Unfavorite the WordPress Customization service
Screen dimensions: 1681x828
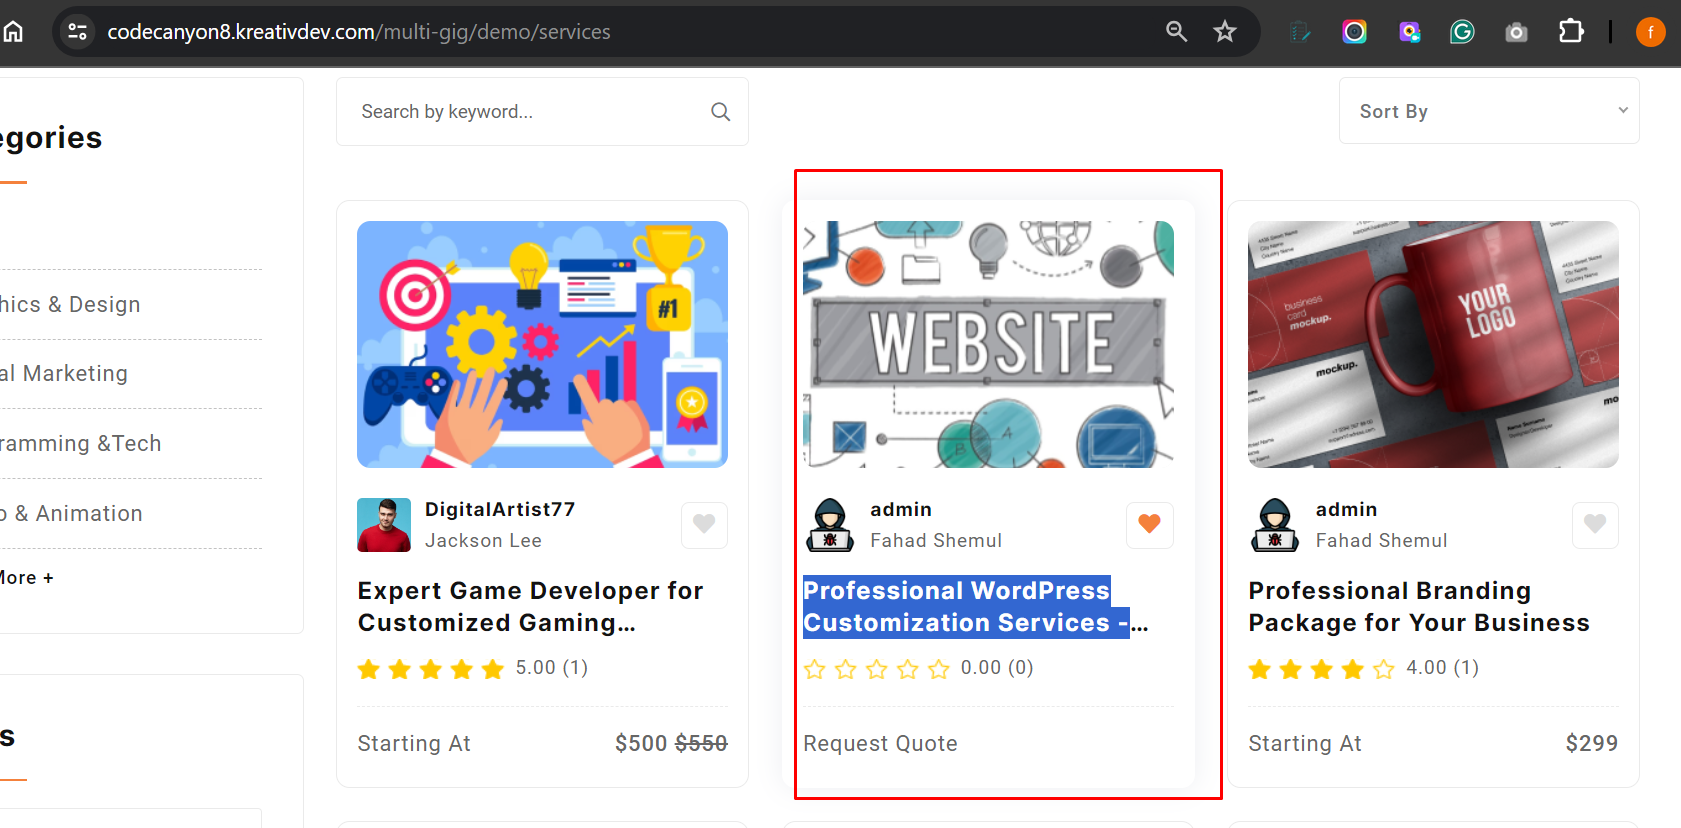tap(1150, 524)
